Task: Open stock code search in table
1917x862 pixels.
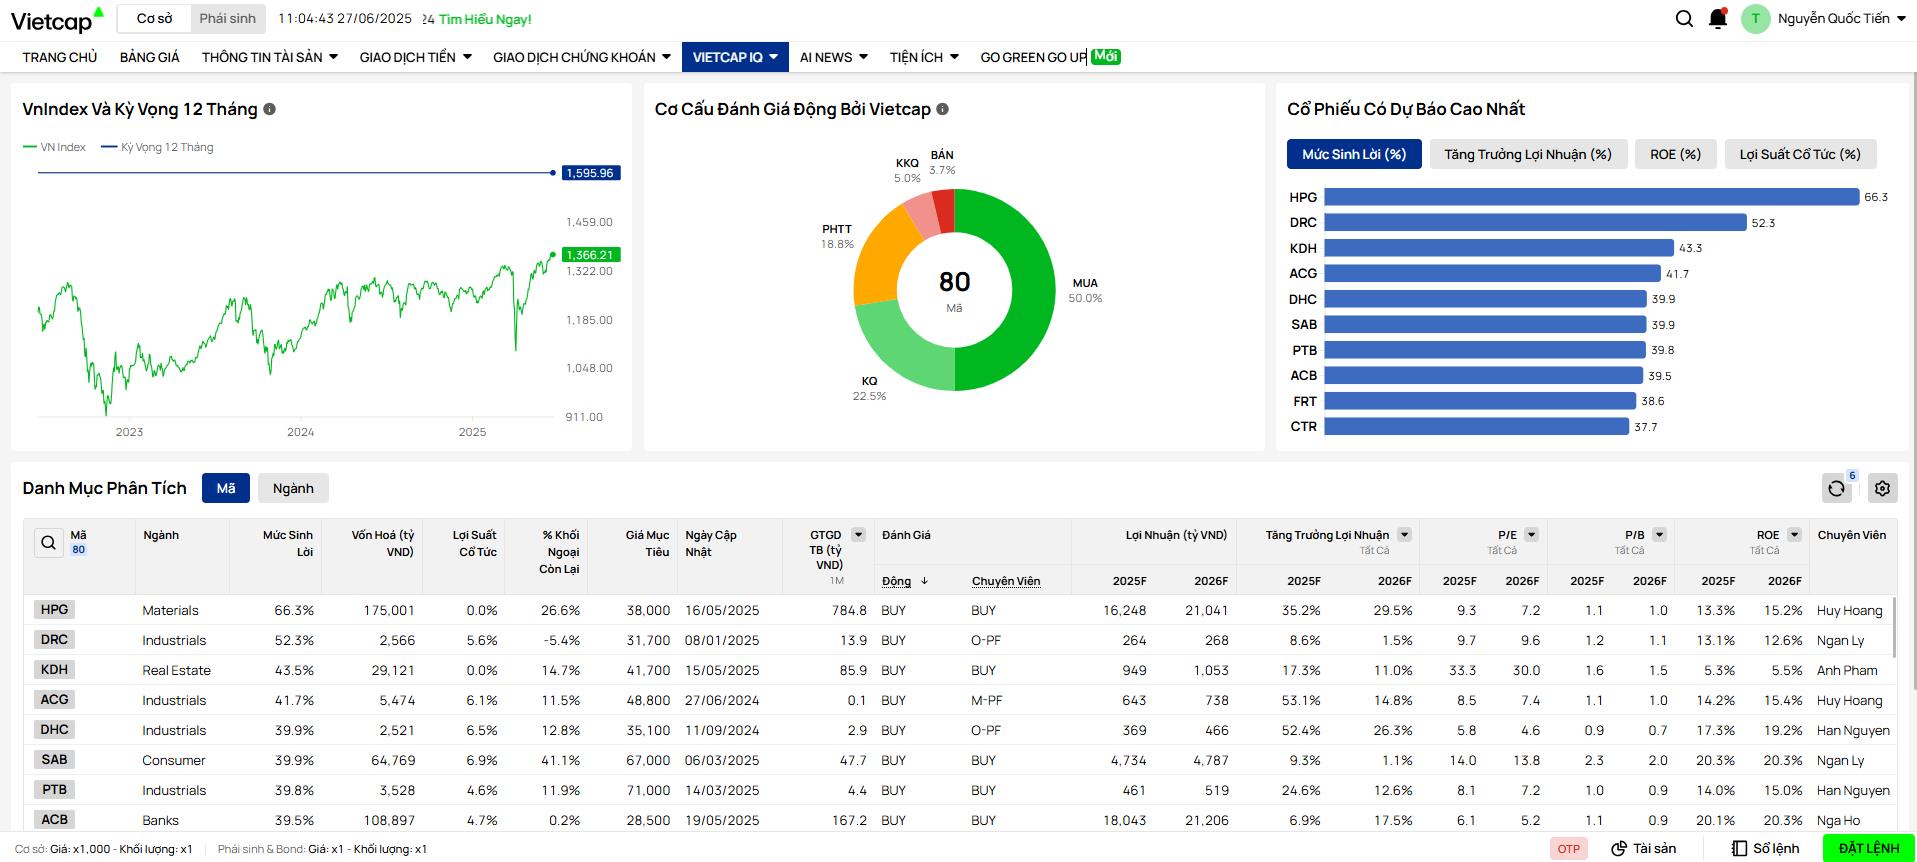Action: pyautogui.click(x=49, y=542)
